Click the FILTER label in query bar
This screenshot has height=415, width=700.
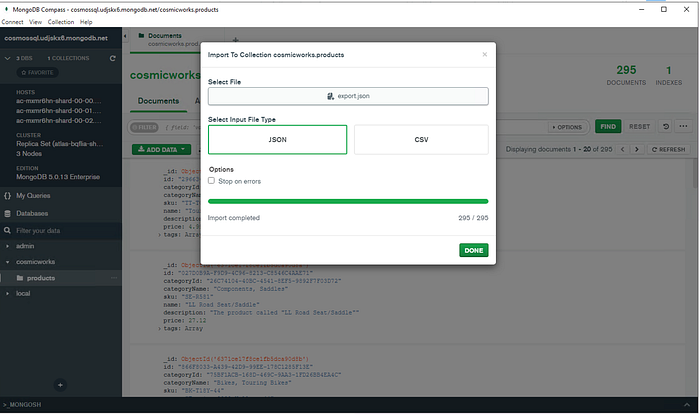tap(144, 127)
